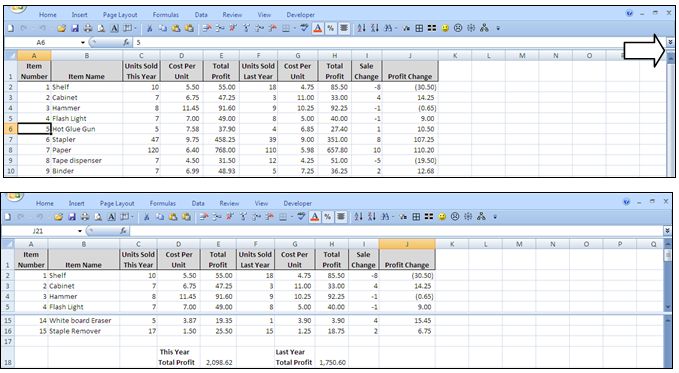This screenshot has height=373, width=679.
Task: Expand the formula bar in the bottom window
Action: [x=667, y=231]
